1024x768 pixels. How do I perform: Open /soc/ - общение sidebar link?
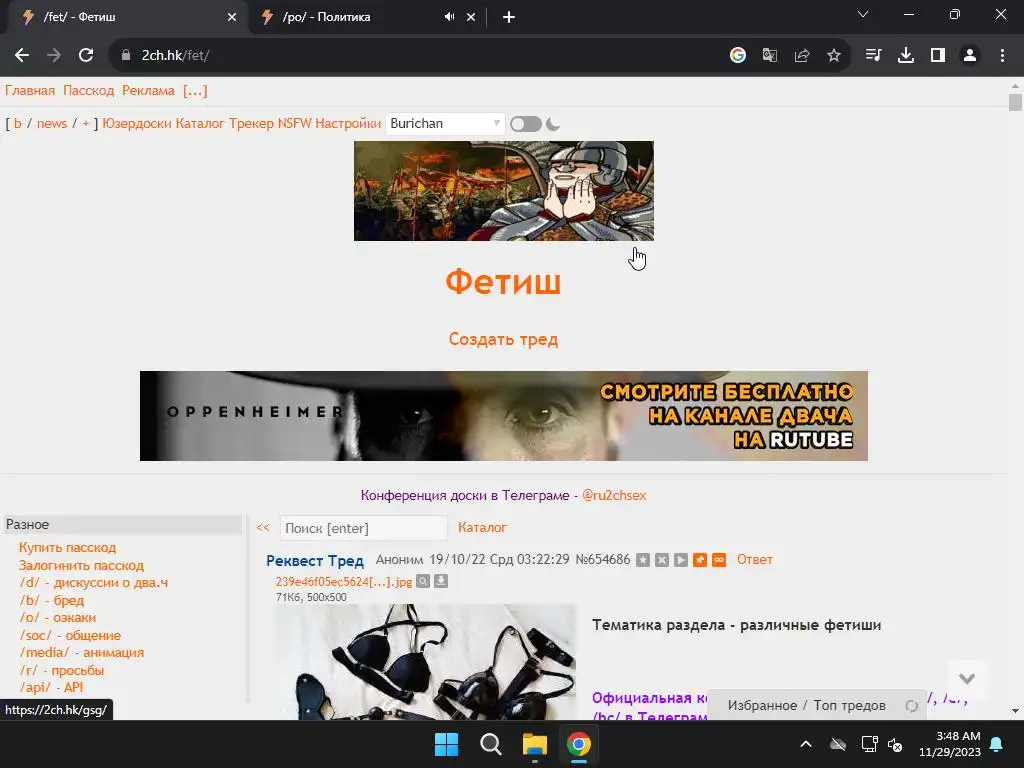pos(70,635)
